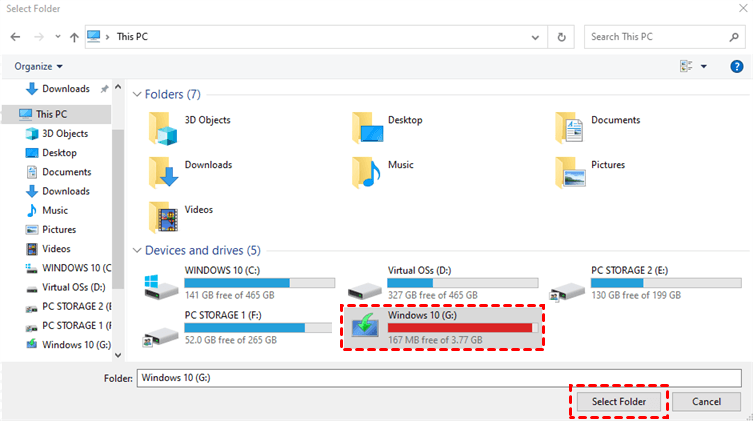The image size is (753, 421).
Task: Select the Documents folder icon
Action: pyautogui.click(x=570, y=128)
